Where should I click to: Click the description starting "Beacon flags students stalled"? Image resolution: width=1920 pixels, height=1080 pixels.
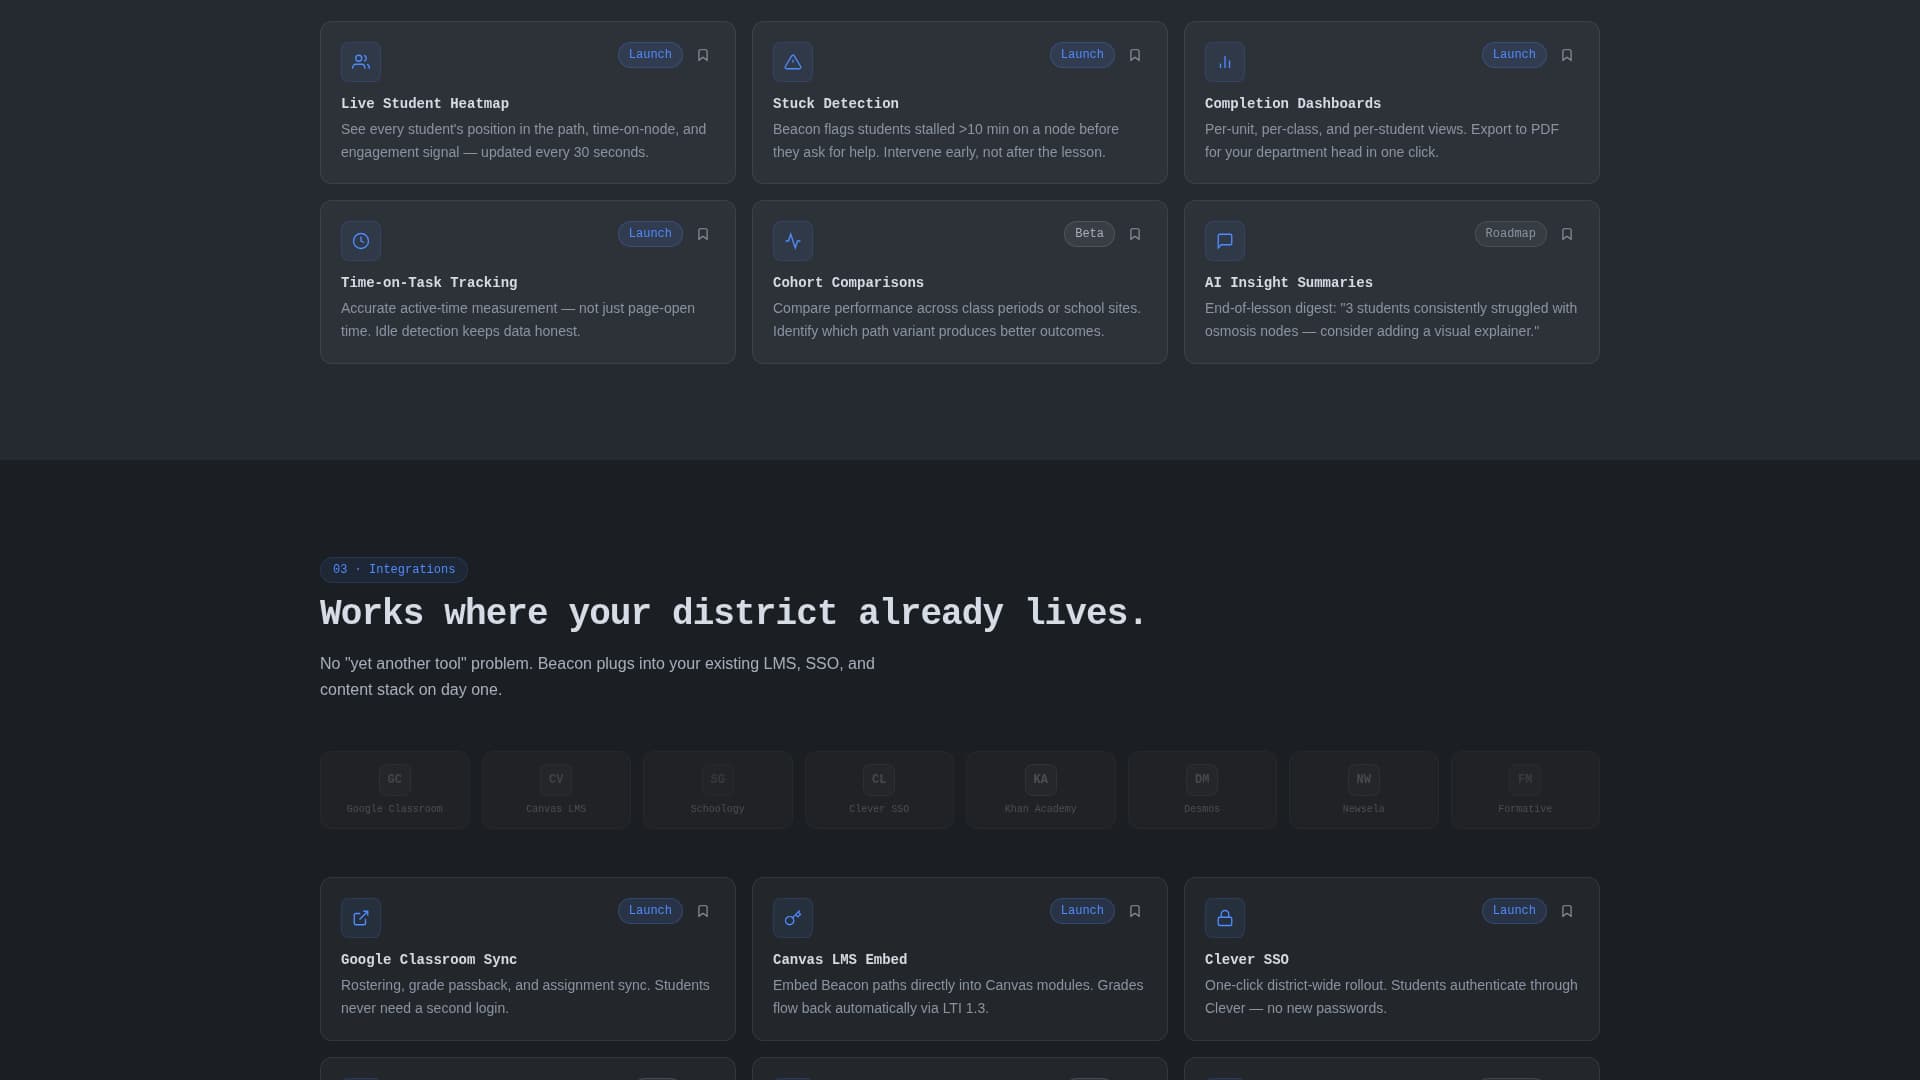946,141
